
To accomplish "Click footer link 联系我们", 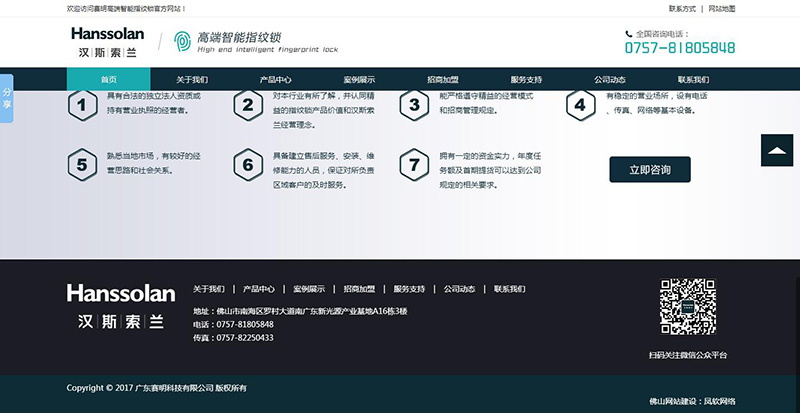I will point(509,289).
